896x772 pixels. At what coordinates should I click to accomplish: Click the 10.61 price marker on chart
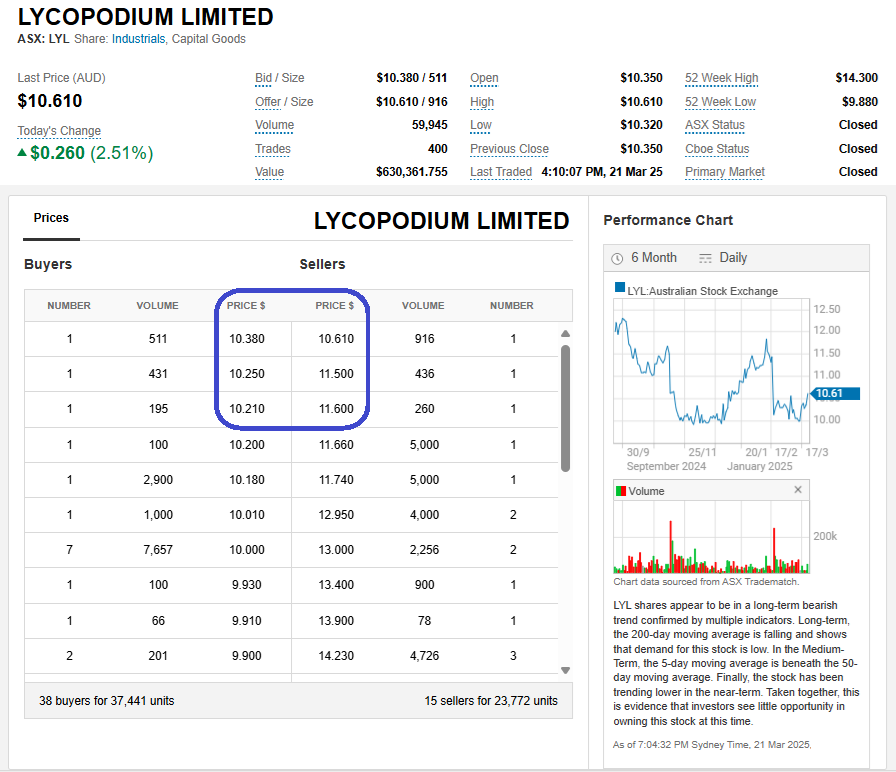coord(835,393)
